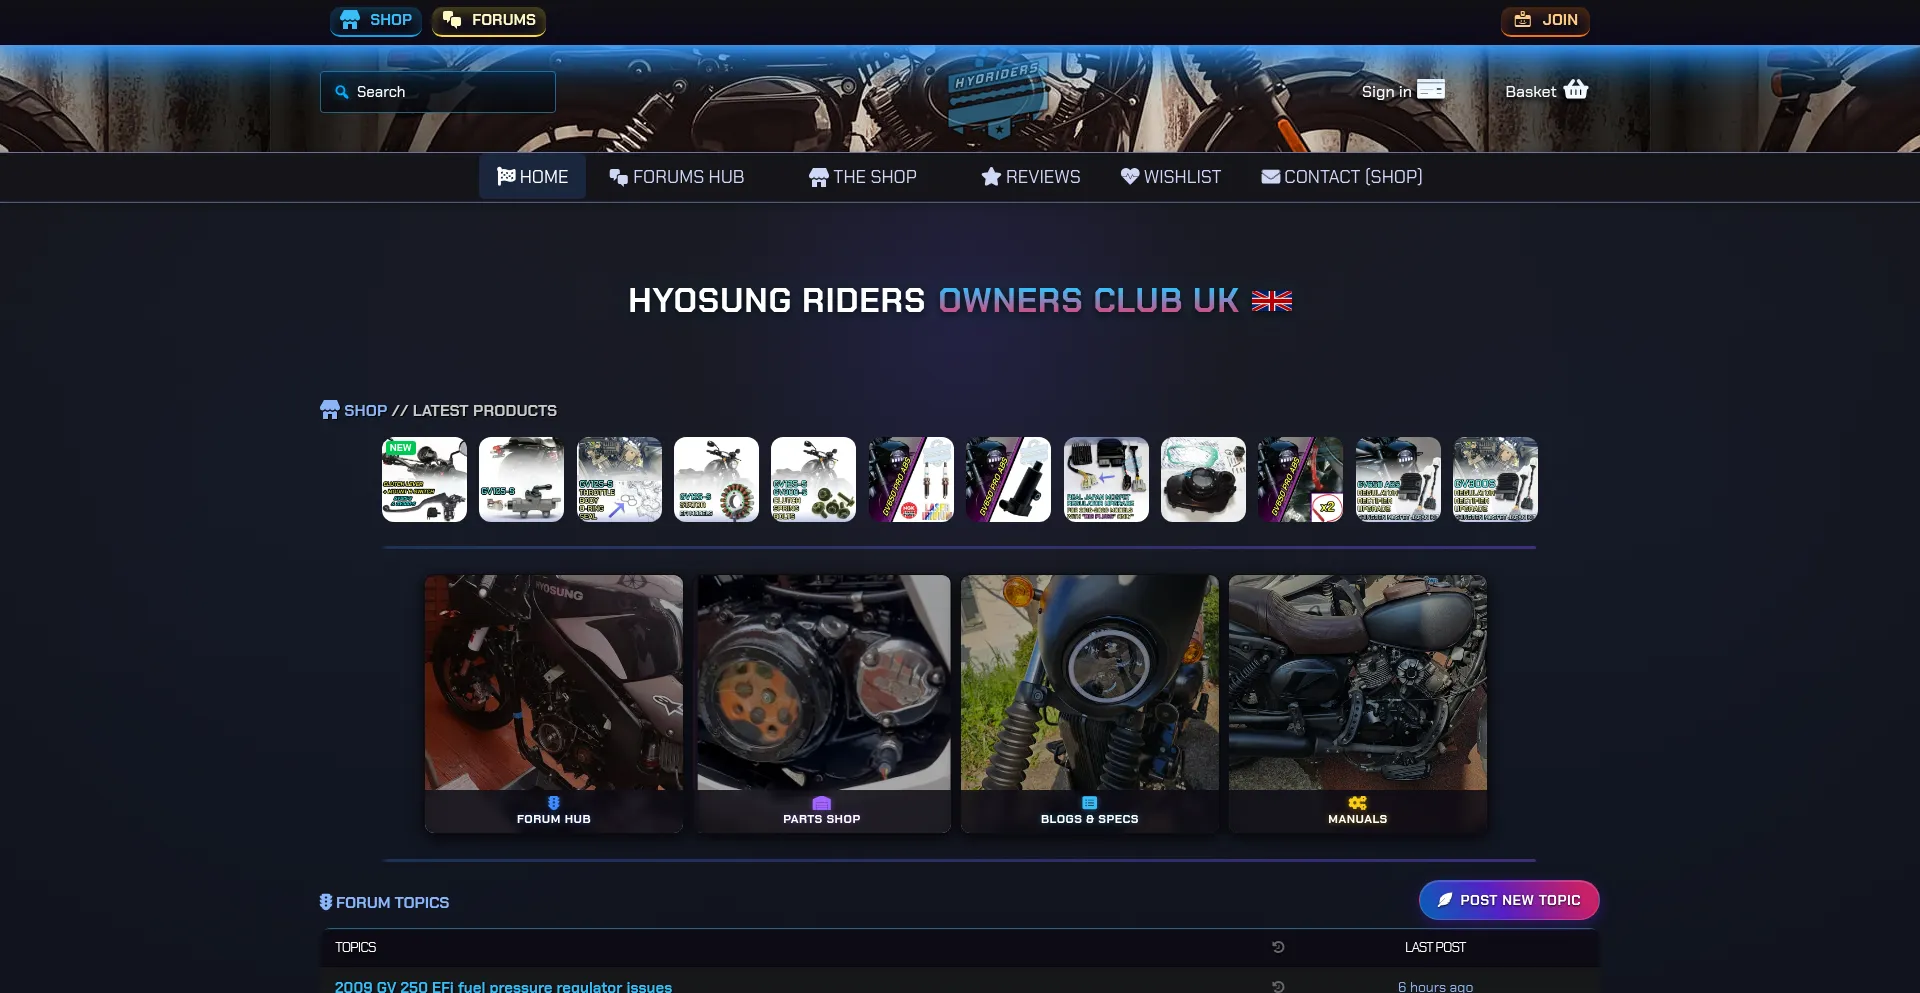Click the shop icon next to Latest Products
Screen dimensions: 1920x993
coord(330,410)
